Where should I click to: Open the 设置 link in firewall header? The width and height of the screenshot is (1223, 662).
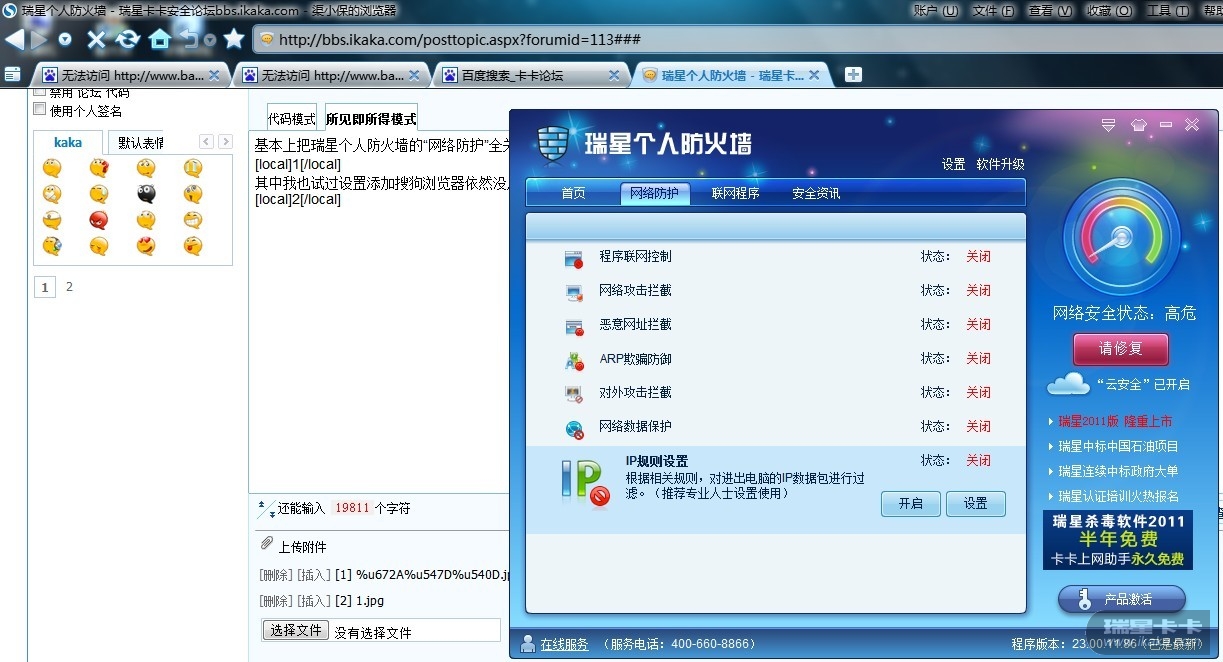[953, 164]
